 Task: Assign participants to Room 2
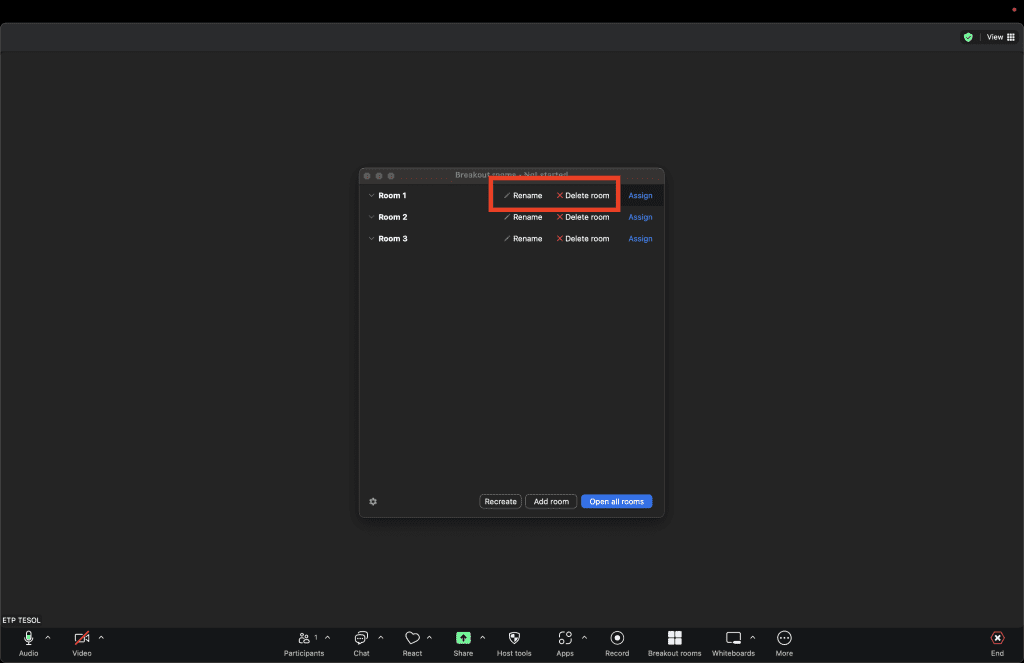(x=640, y=217)
